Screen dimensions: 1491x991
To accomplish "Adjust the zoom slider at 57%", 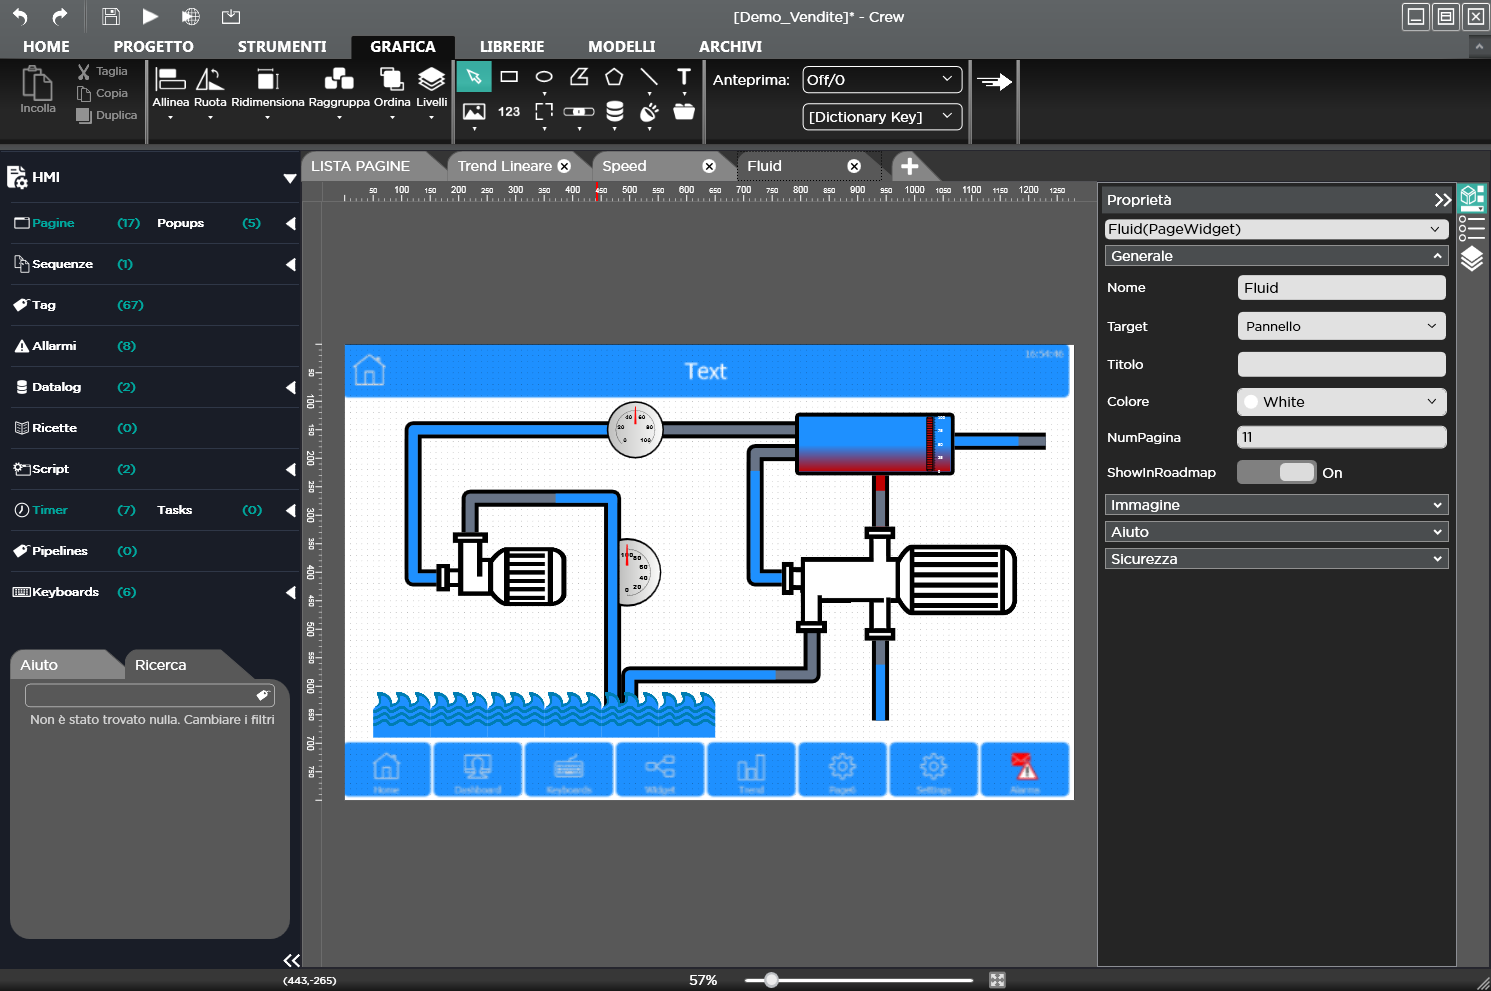I will pyautogui.click(x=771, y=980).
